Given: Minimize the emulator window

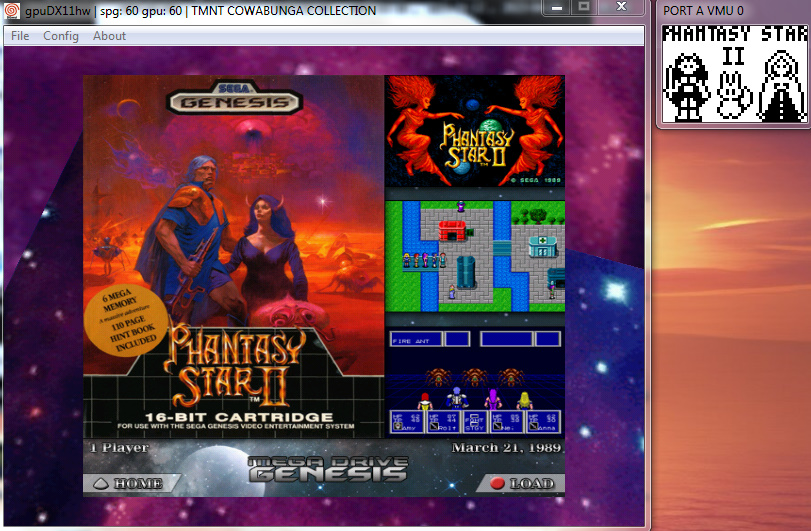Looking at the screenshot, I should tap(557, 7).
